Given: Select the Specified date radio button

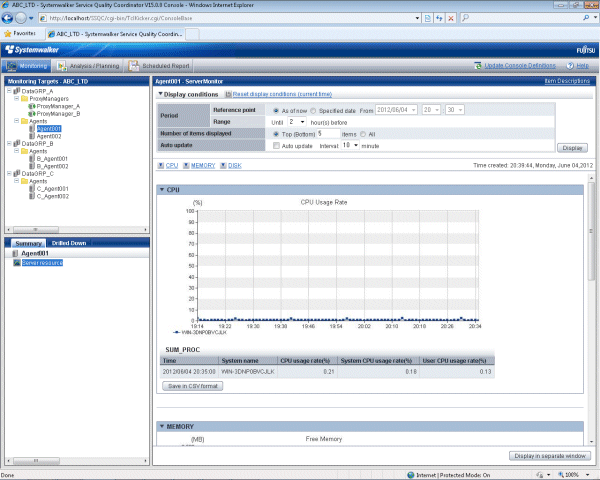Looking at the screenshot, I should coord(313,111).
